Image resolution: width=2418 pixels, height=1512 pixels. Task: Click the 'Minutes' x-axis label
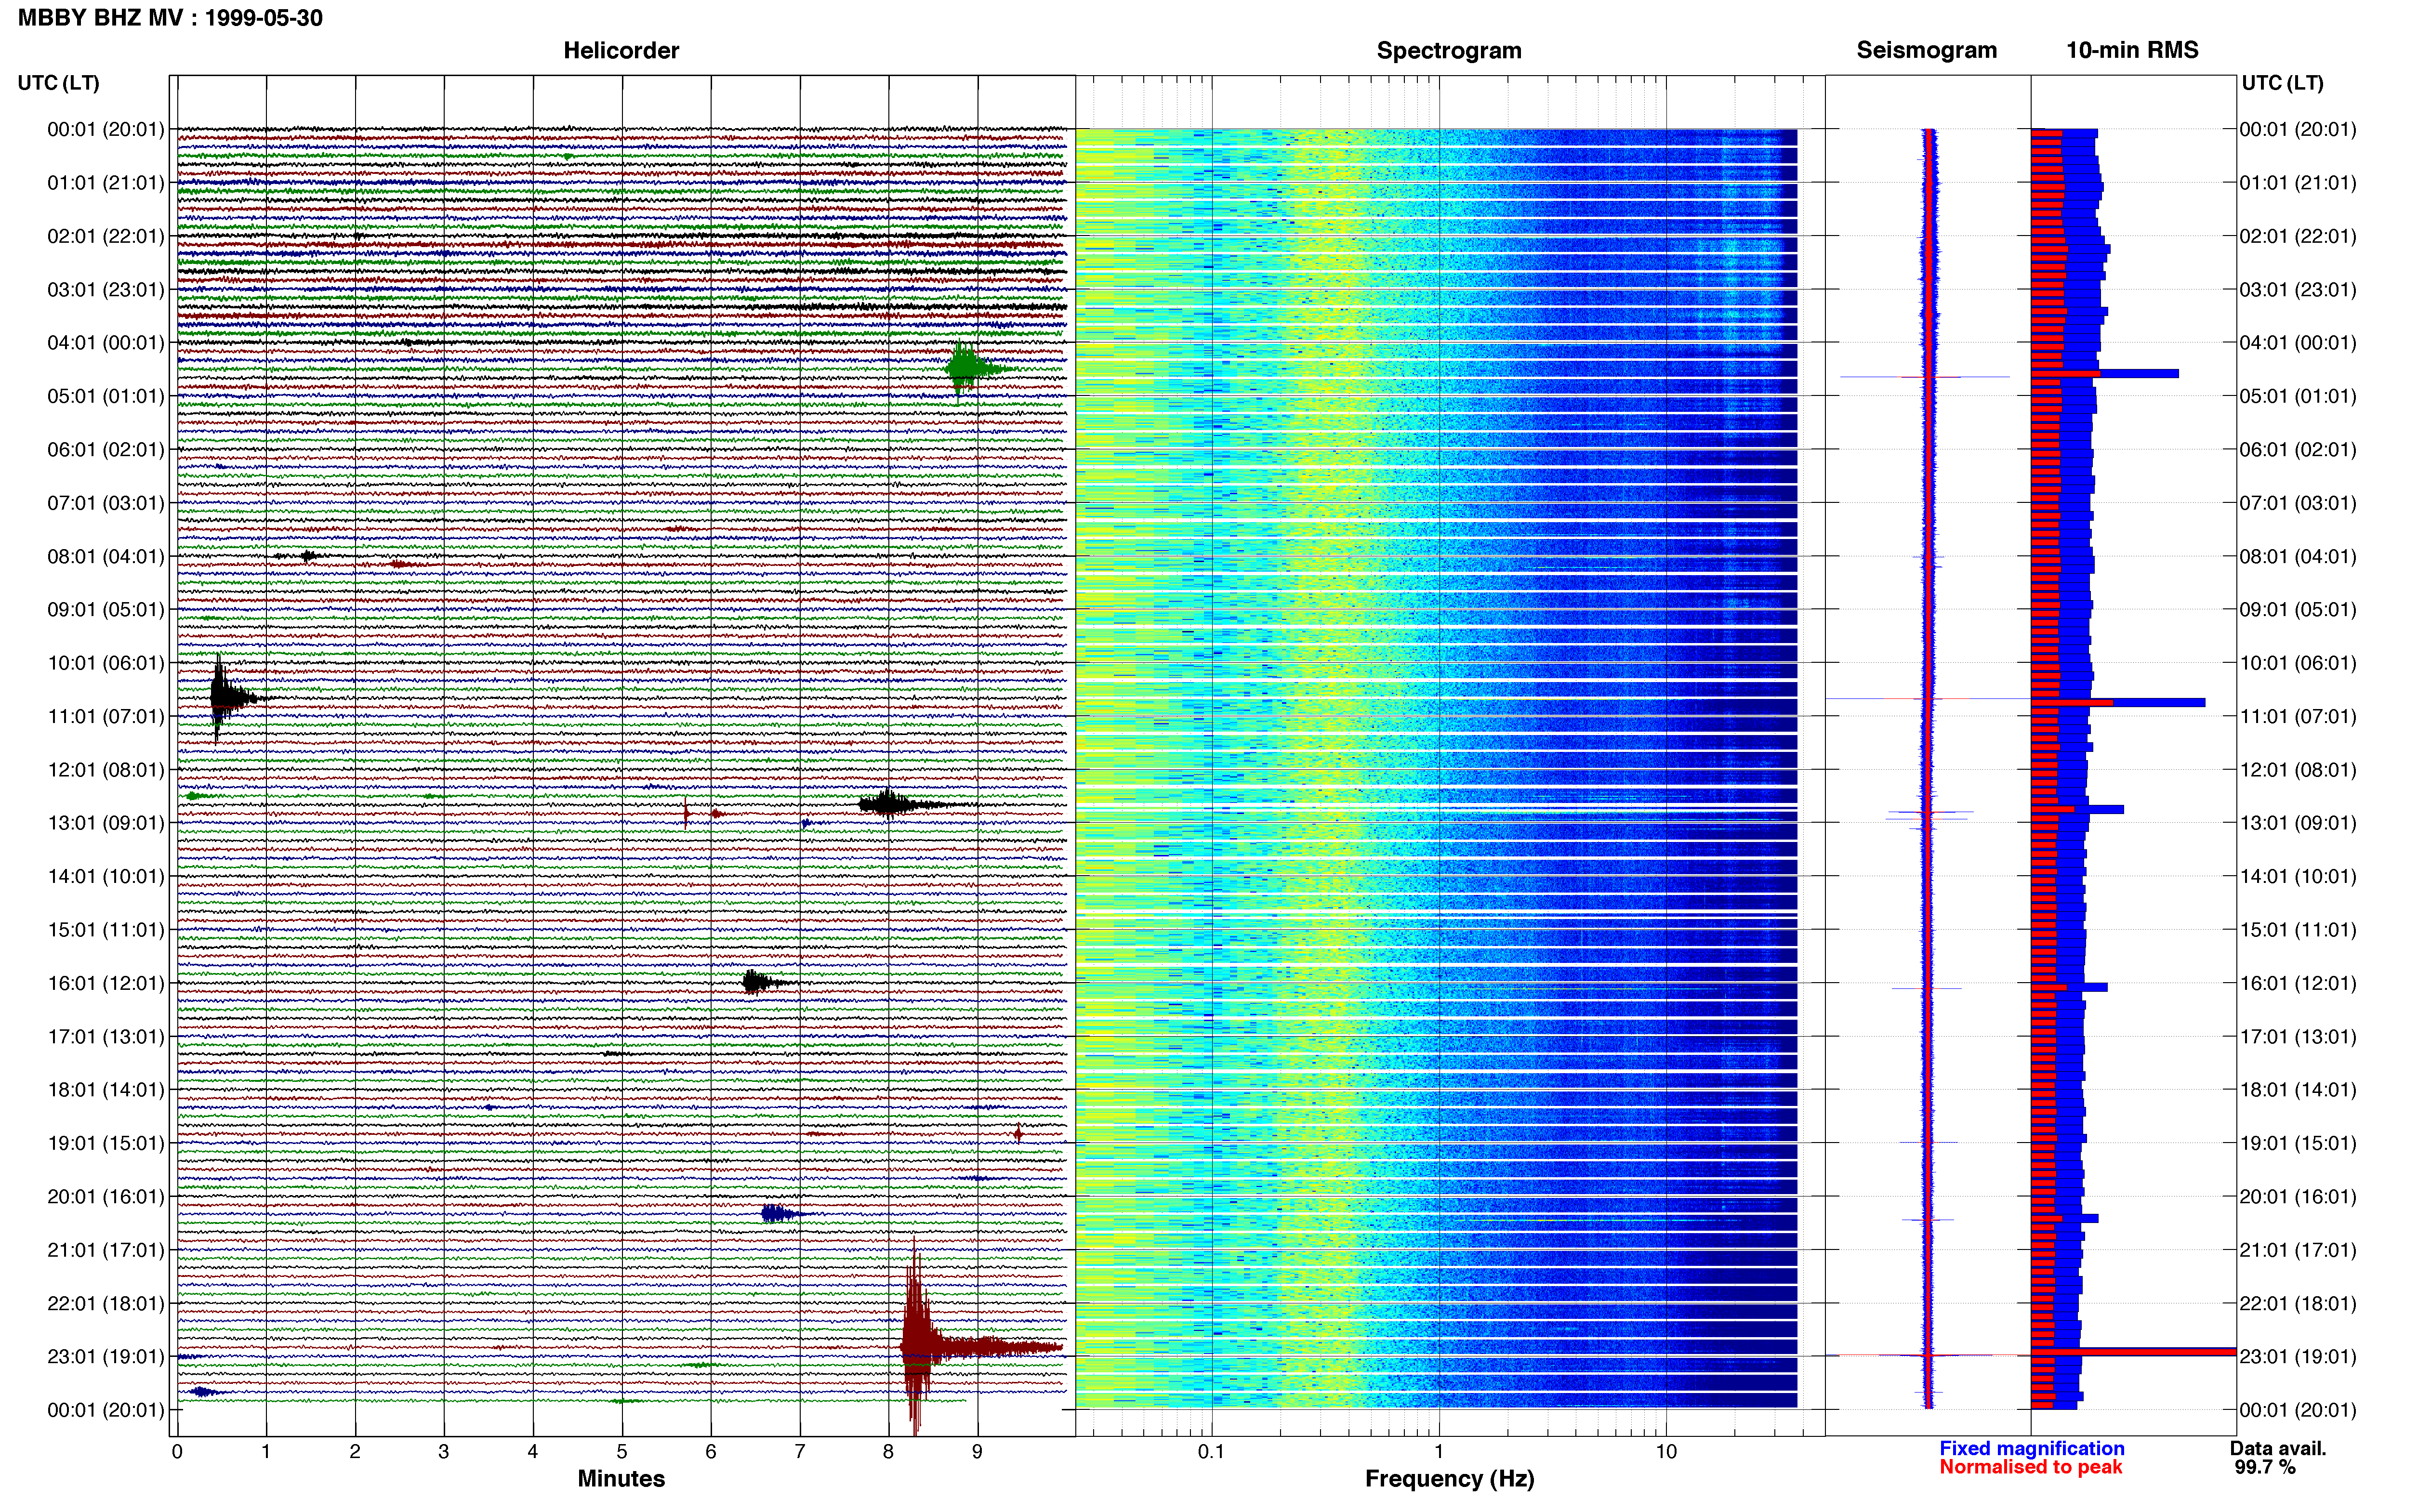pos(621,1479)
